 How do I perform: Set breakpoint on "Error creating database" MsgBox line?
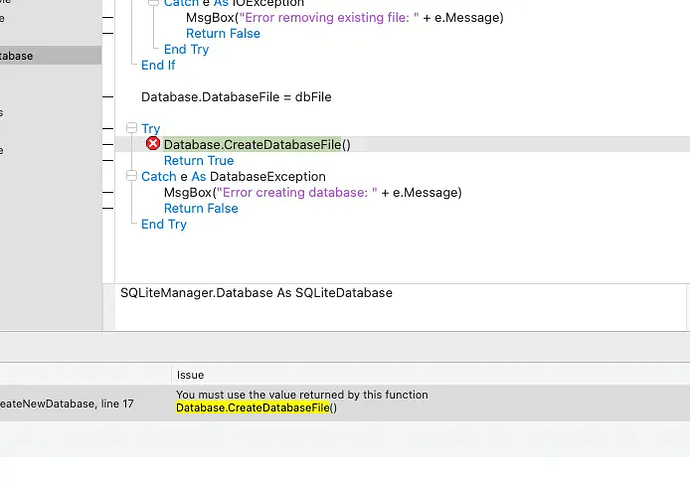(x=108, y=193)
